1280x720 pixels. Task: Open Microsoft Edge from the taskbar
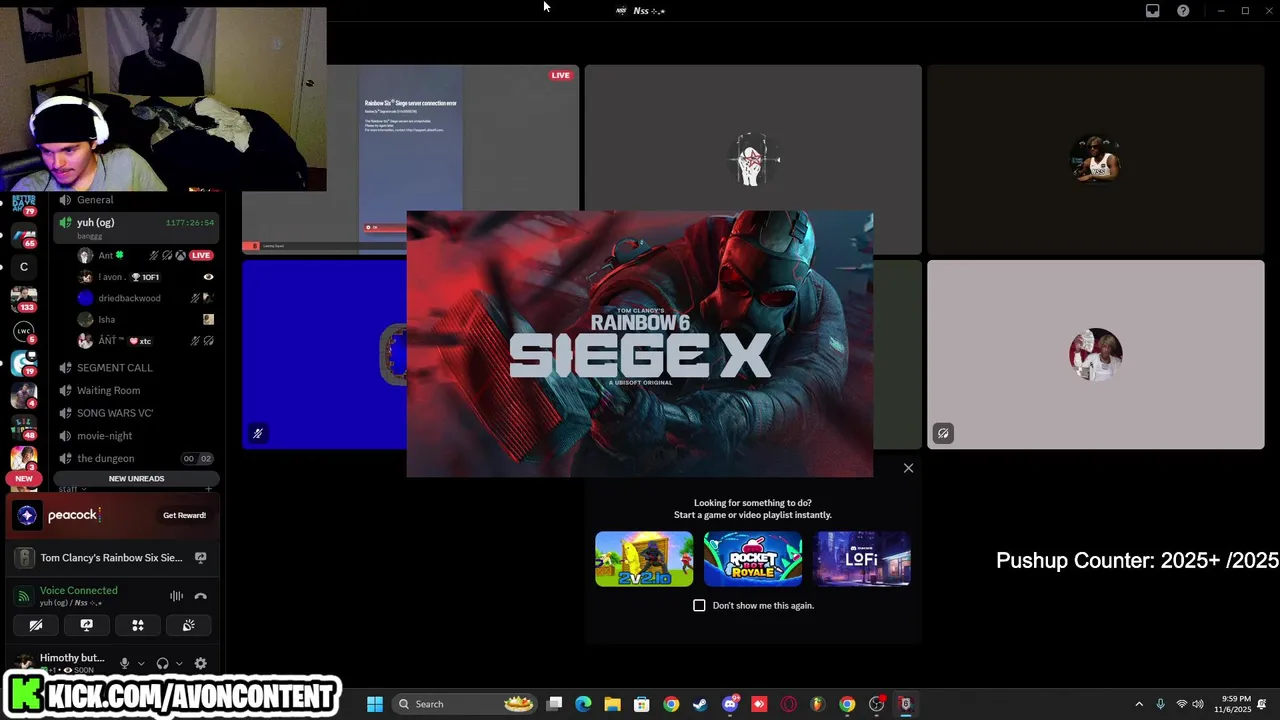coord(583,704)
